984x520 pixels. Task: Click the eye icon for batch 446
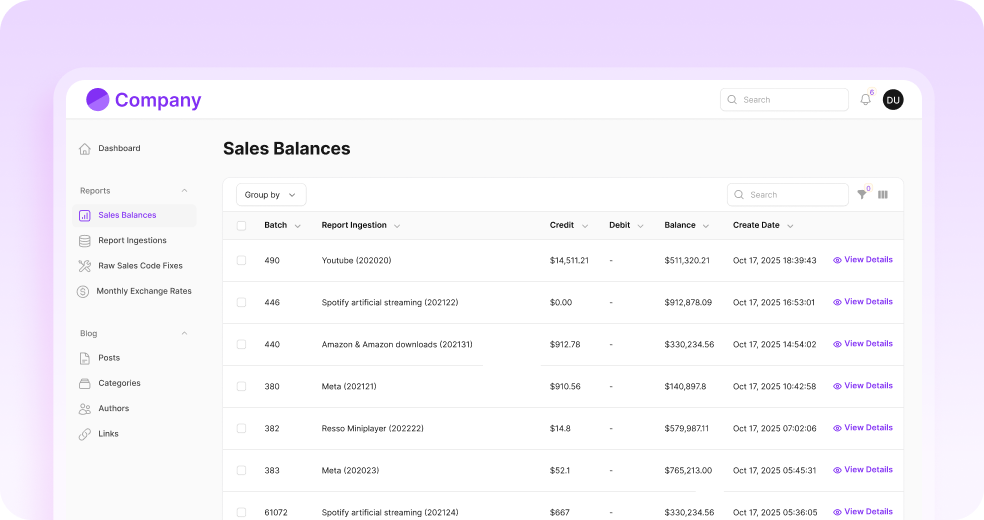click(837, 302)
